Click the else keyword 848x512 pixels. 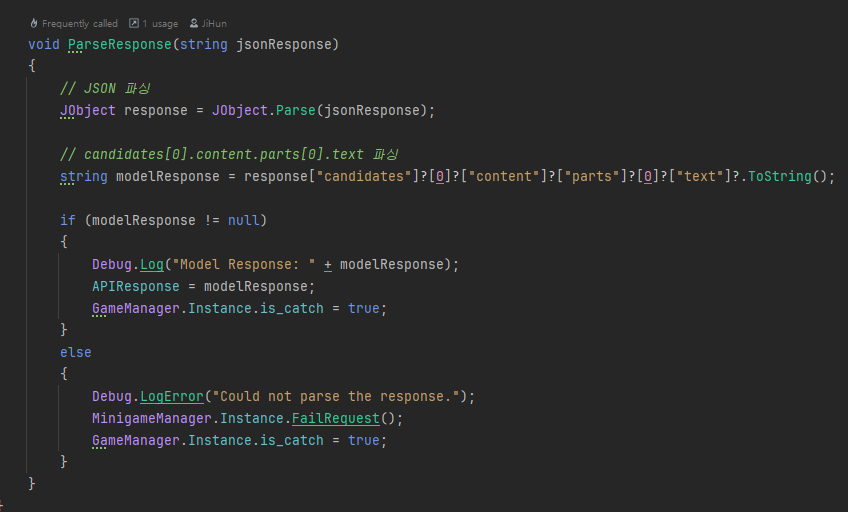point(76,352)
